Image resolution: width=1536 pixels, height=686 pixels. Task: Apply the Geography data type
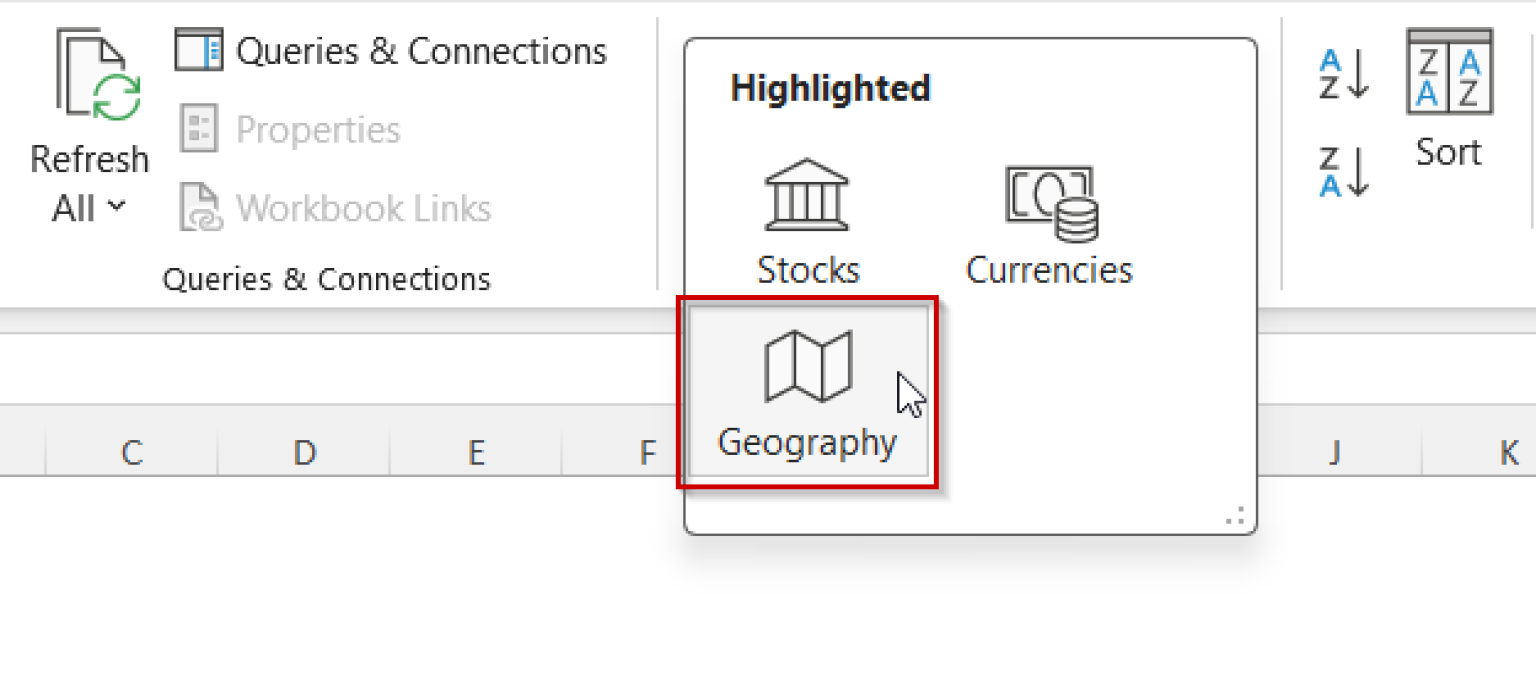(806, 395)
